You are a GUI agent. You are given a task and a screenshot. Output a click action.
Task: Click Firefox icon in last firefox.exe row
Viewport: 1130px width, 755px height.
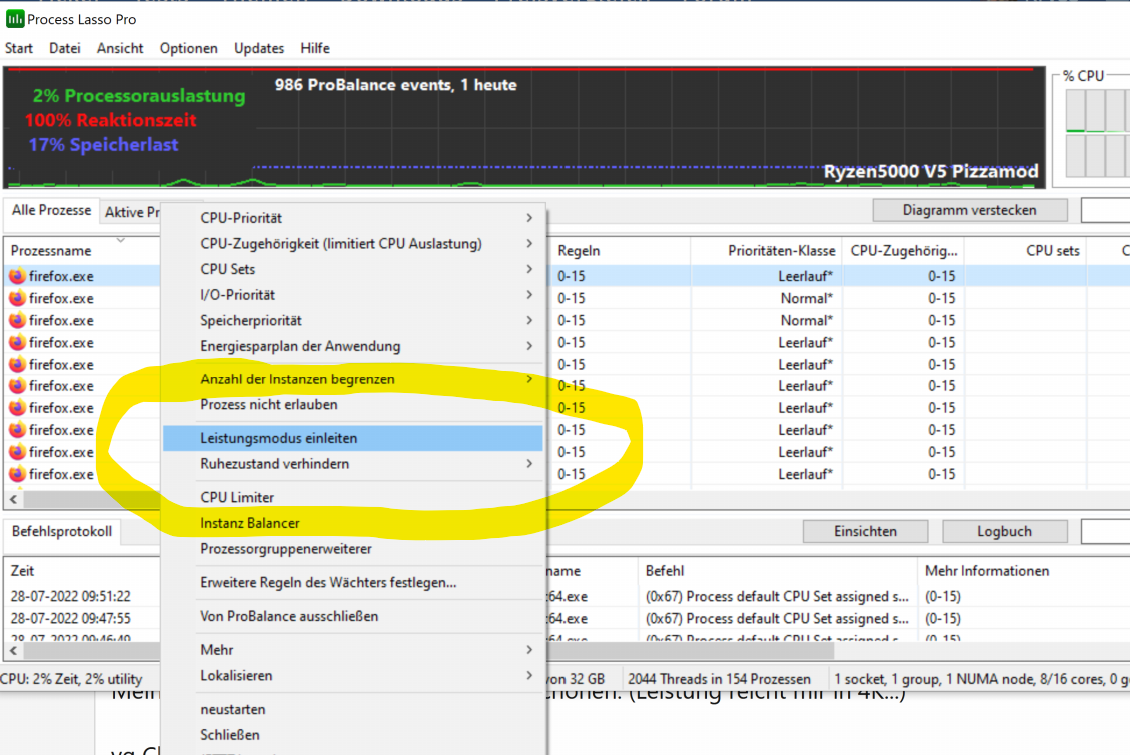click(x=17, y=474)
